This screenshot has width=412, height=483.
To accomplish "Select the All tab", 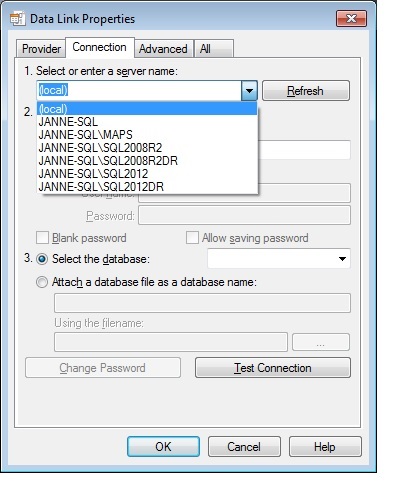I will [213, 49].
